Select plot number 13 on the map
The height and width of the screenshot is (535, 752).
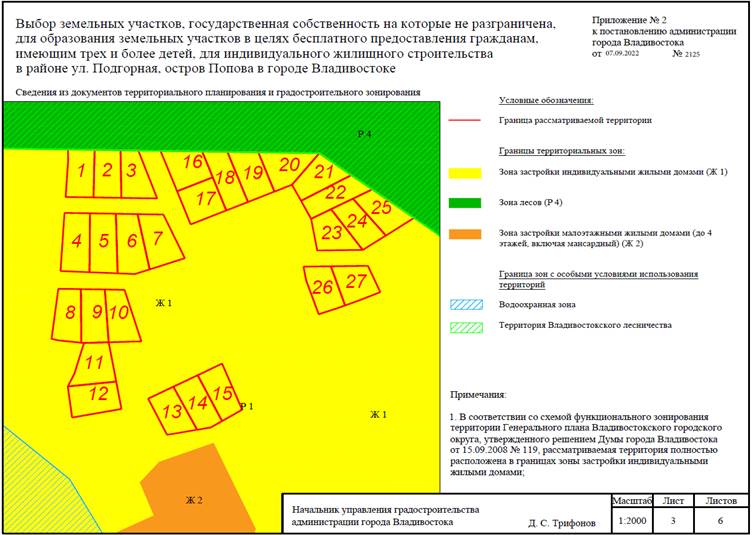click(173, 411)
